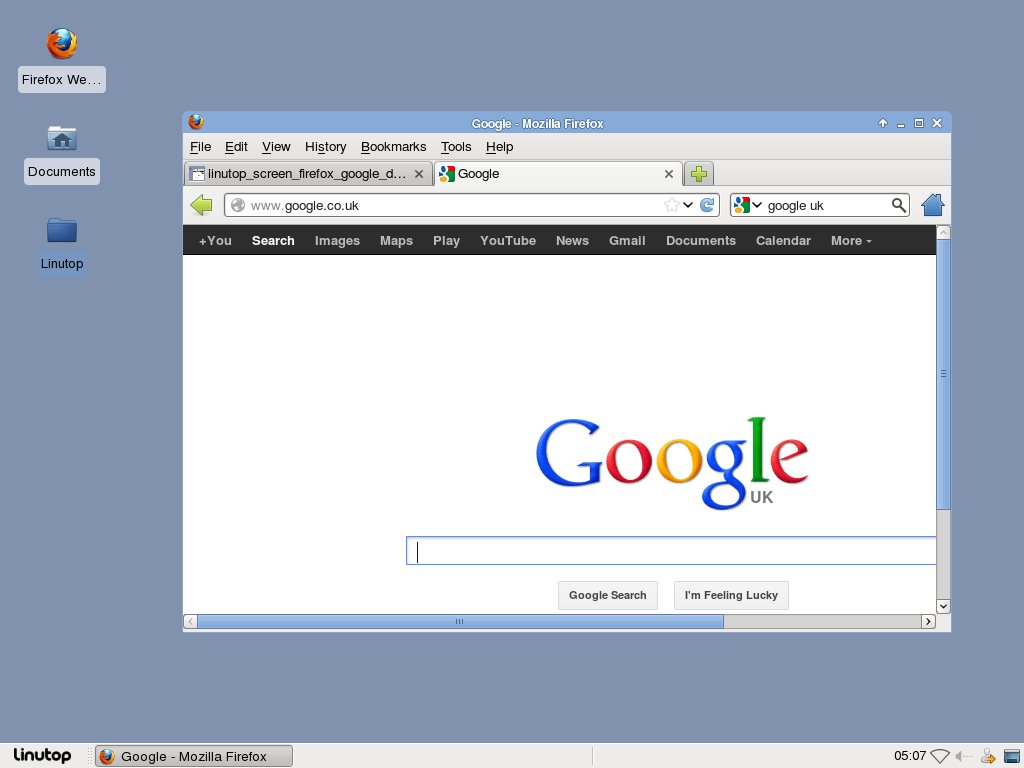This screenshot has height=768, width=1024.
Task: Expand the More menu in Google bar
Action: point(851,241)
